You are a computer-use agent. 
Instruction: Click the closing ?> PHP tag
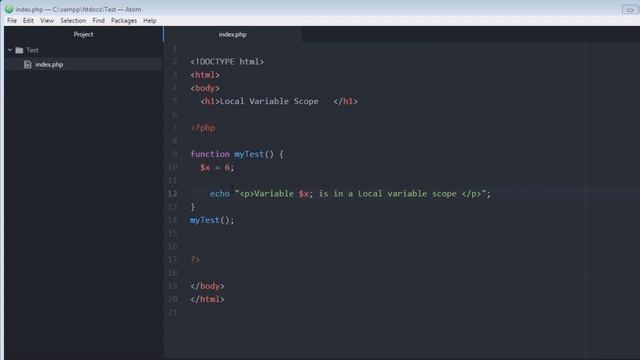tap(195, 260)
